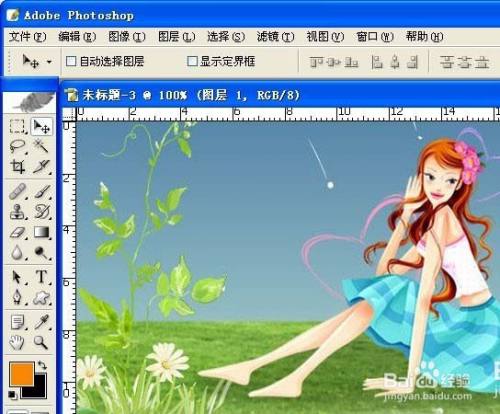Select the Path Selection tool
Image resolution: width=500 pixels, height=414 pixels.
(x=17, y=277)
